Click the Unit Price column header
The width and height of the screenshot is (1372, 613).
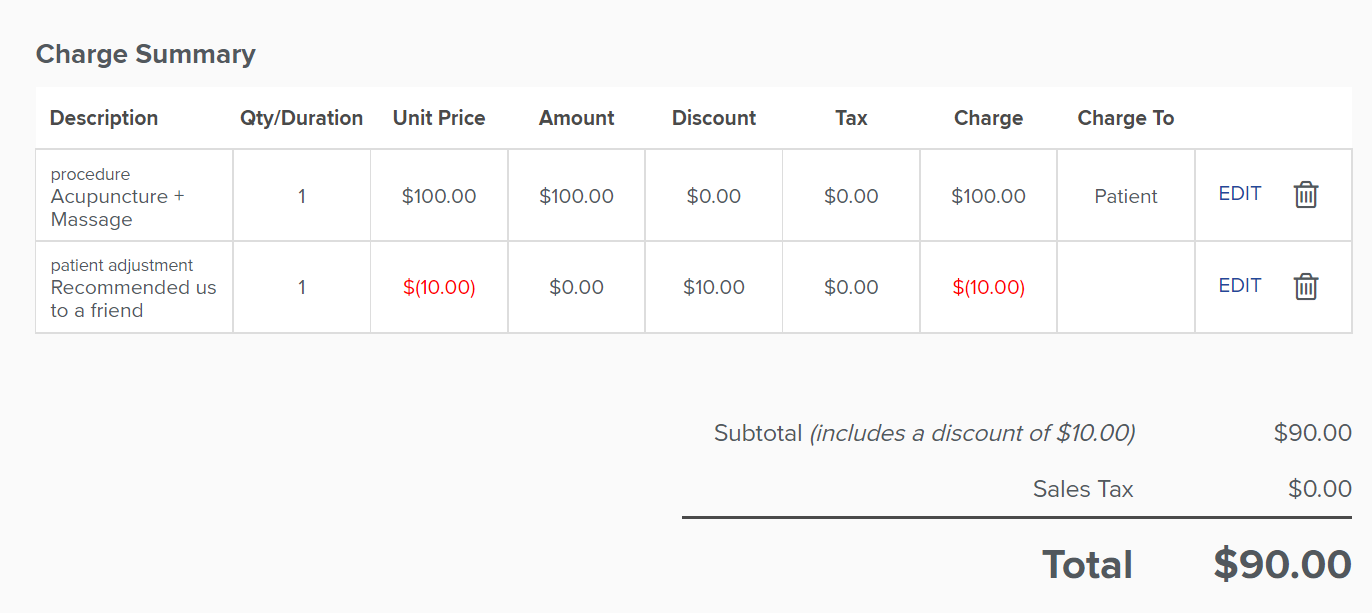coord(439,118)
